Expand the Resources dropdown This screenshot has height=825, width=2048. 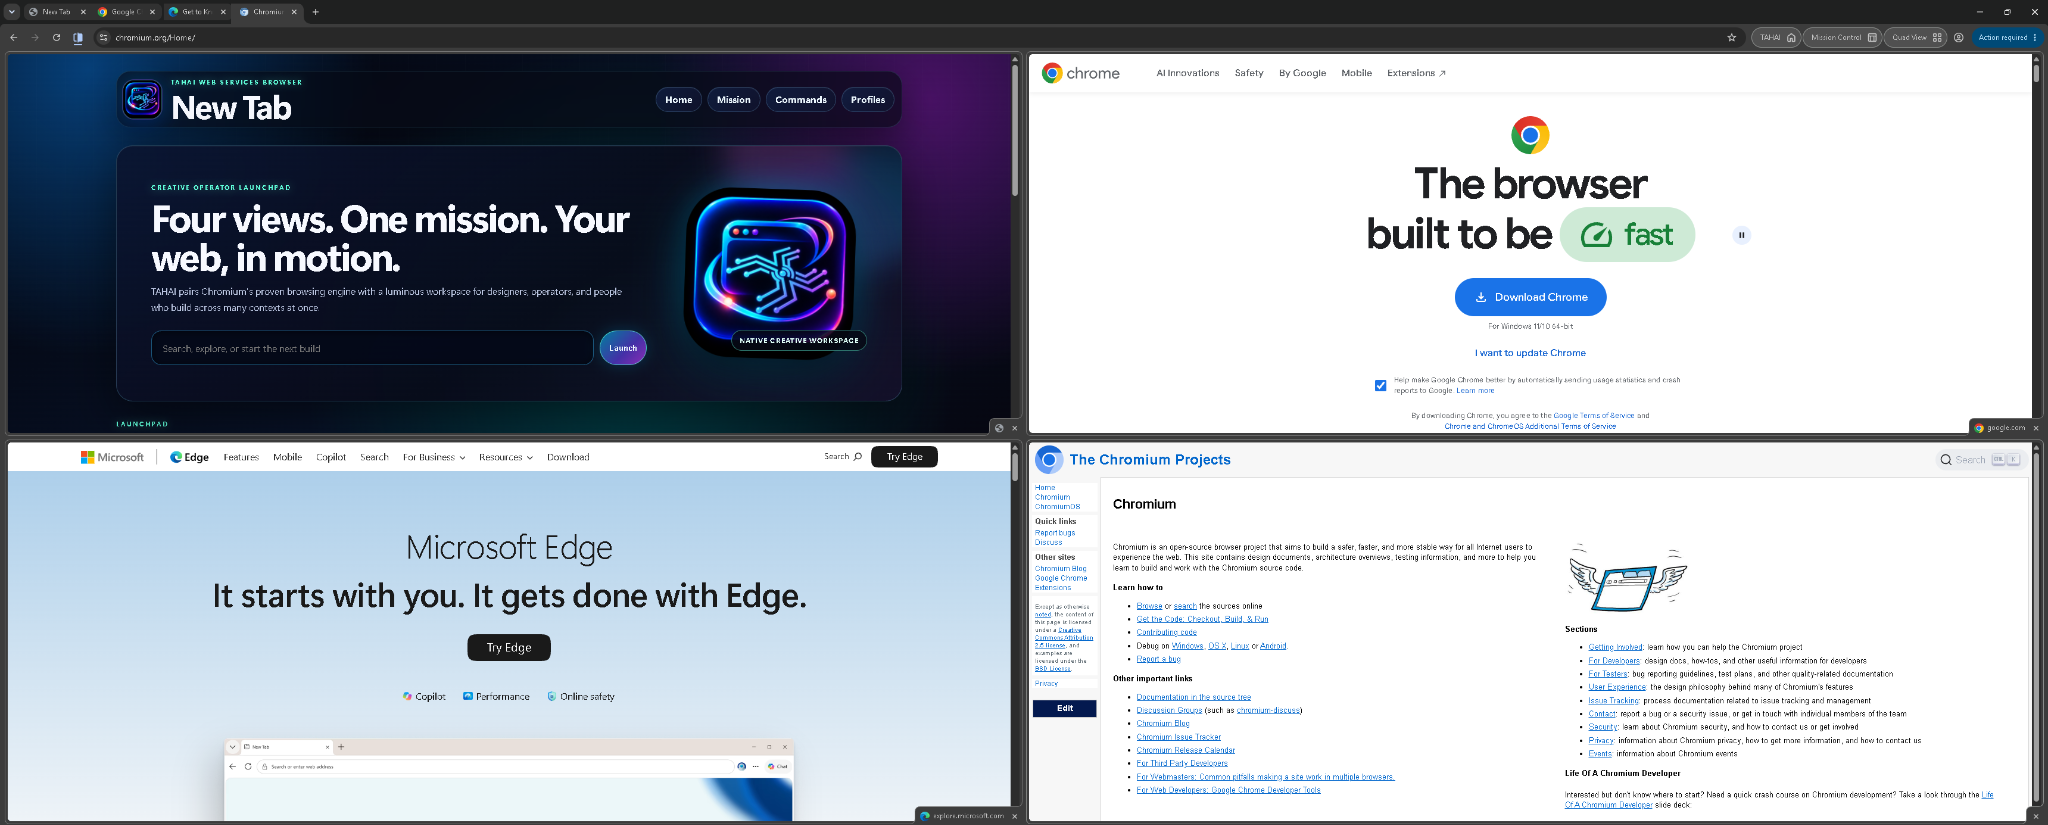tap(506, 457)
